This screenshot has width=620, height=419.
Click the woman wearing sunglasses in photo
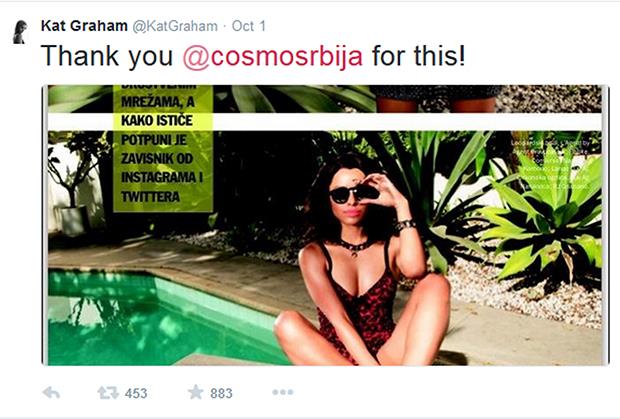pyautogui.click(x=363, y=261)
